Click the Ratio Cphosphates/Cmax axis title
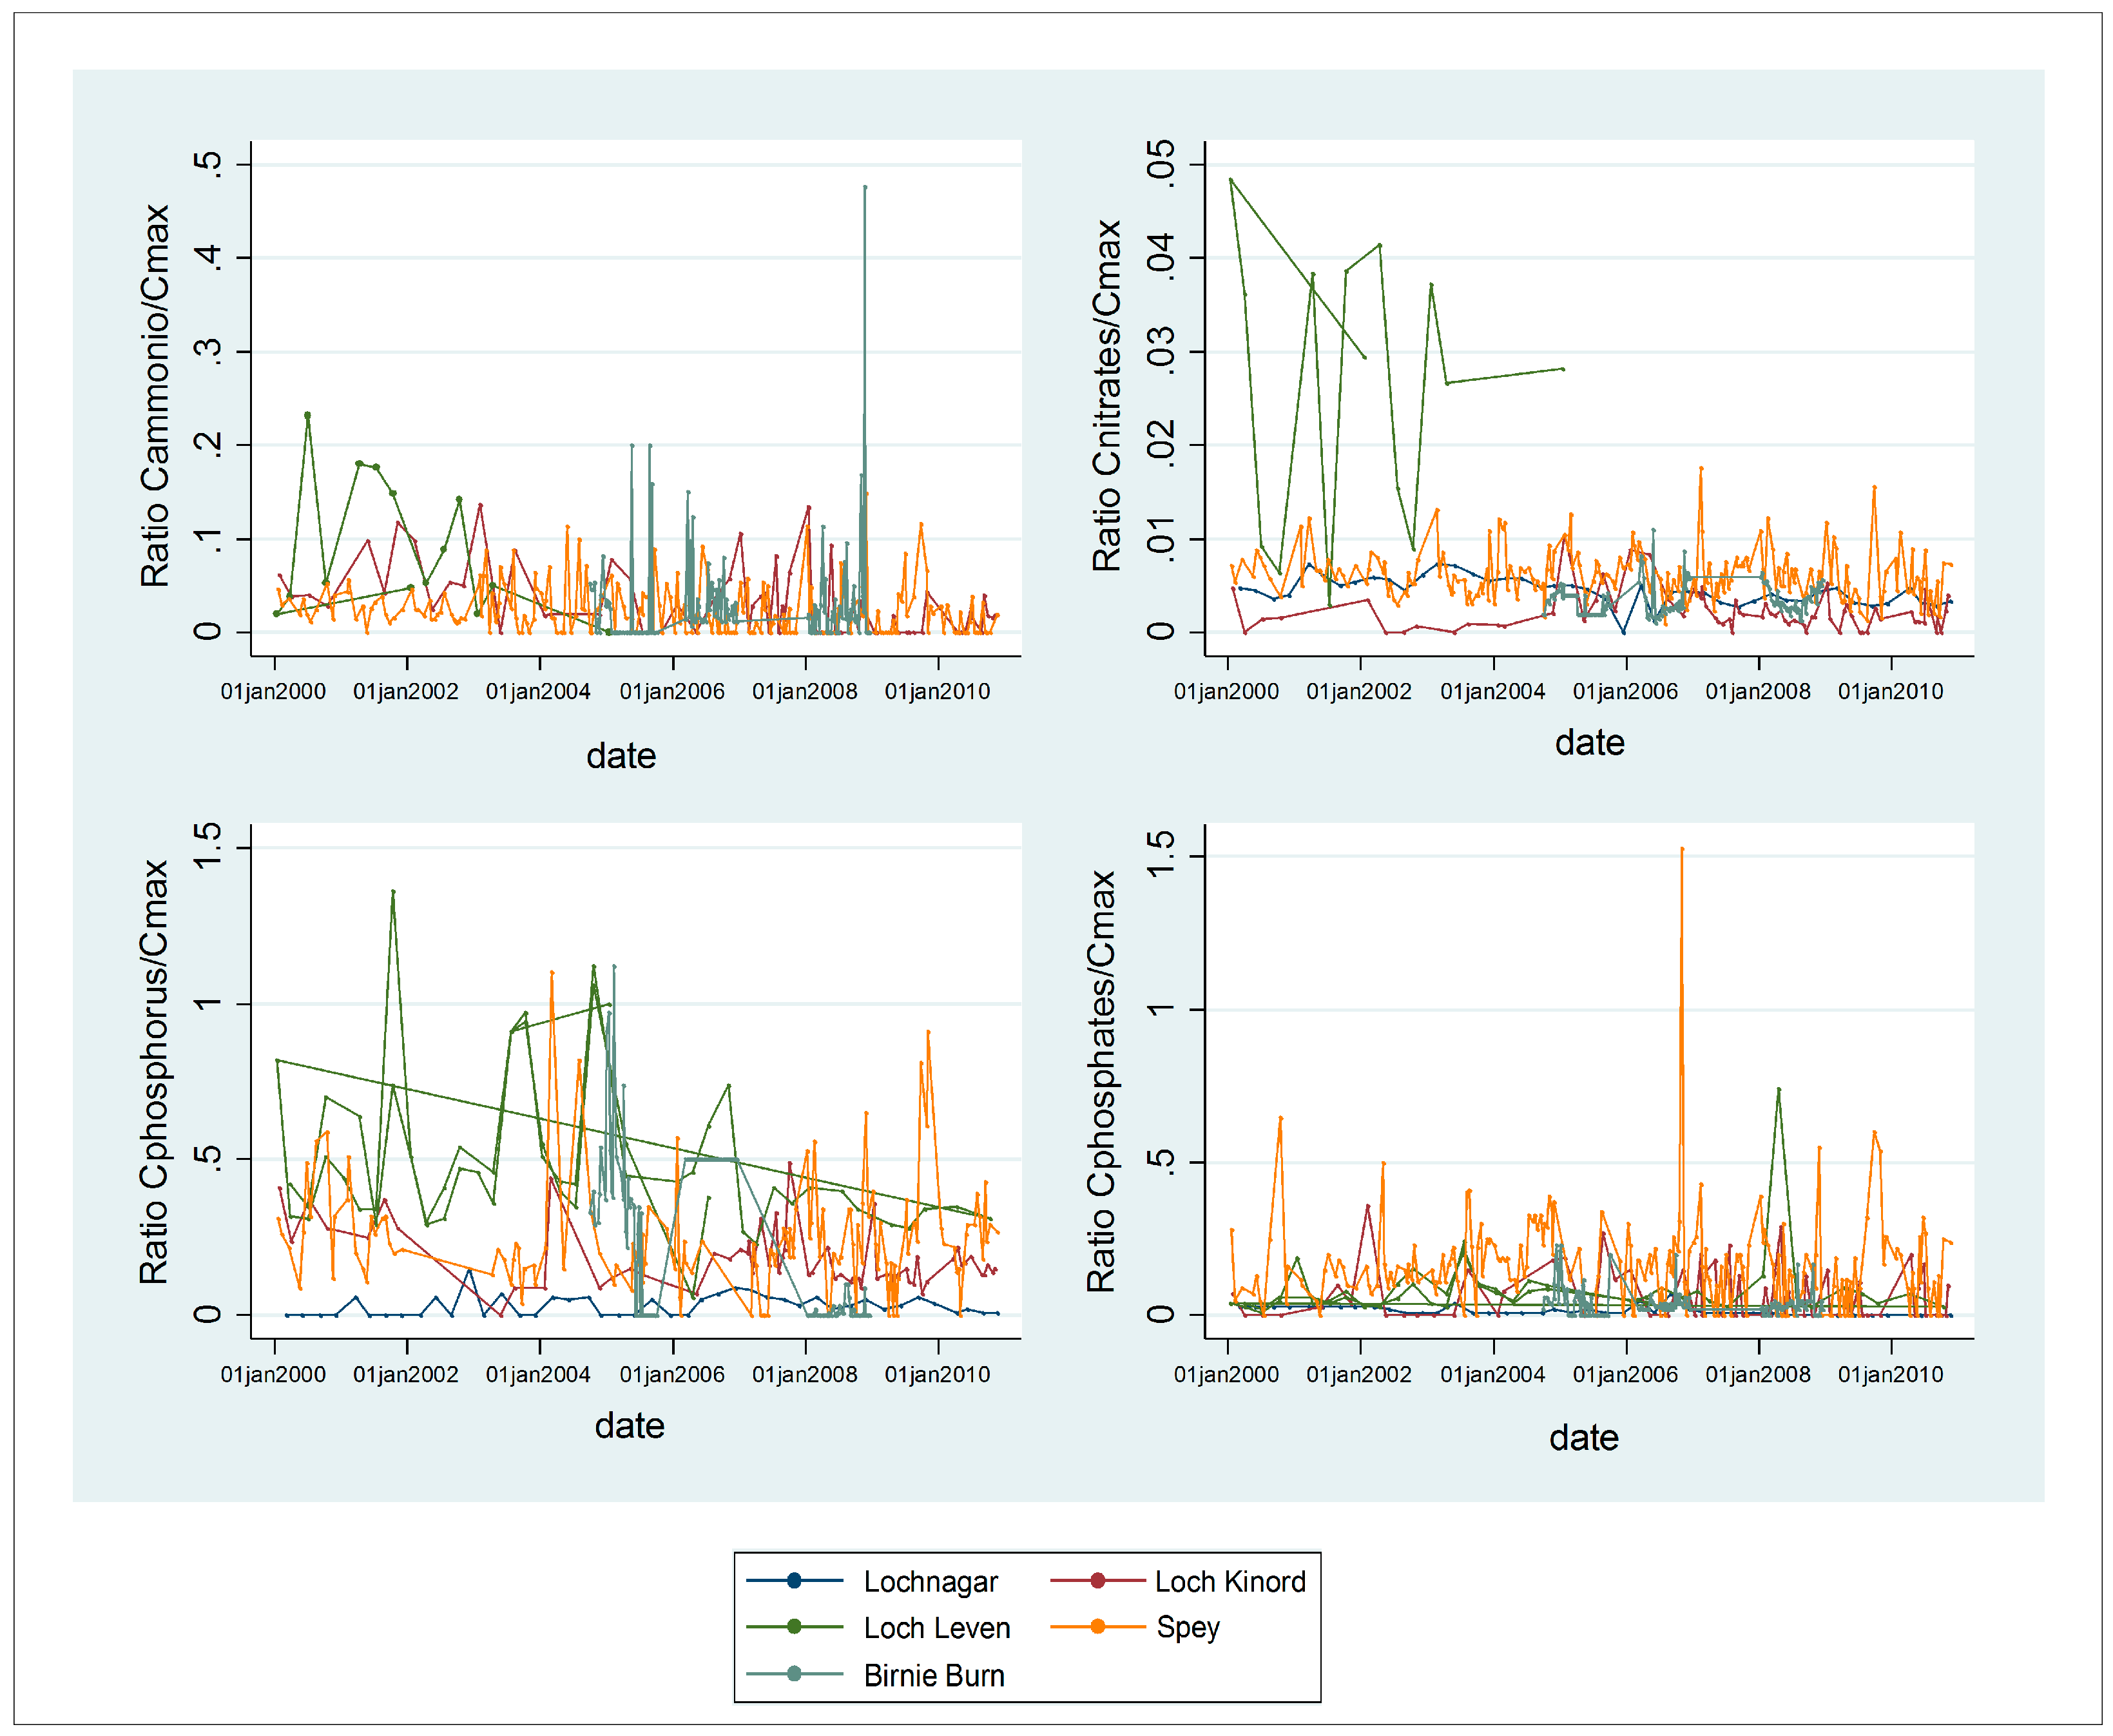Viewport: 2113px width, 1736px height. (x=1101, y=1082)
